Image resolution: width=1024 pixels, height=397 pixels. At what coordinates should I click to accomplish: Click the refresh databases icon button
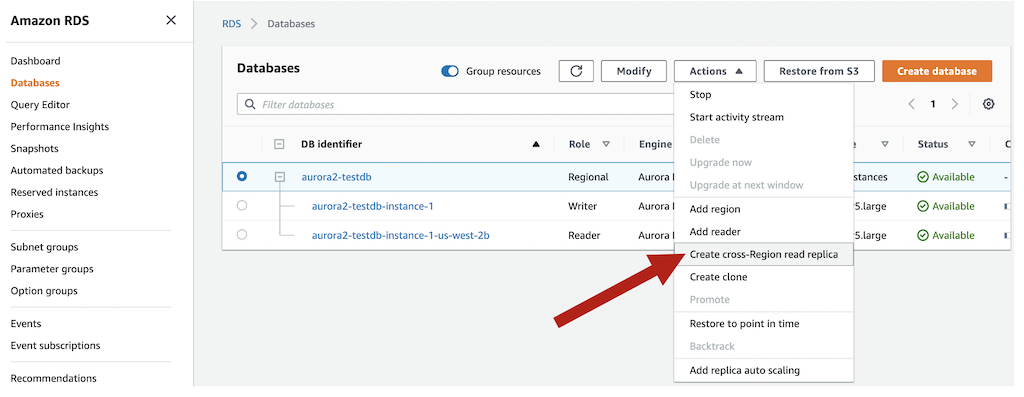pyautogui.click(x=576, y=71)
